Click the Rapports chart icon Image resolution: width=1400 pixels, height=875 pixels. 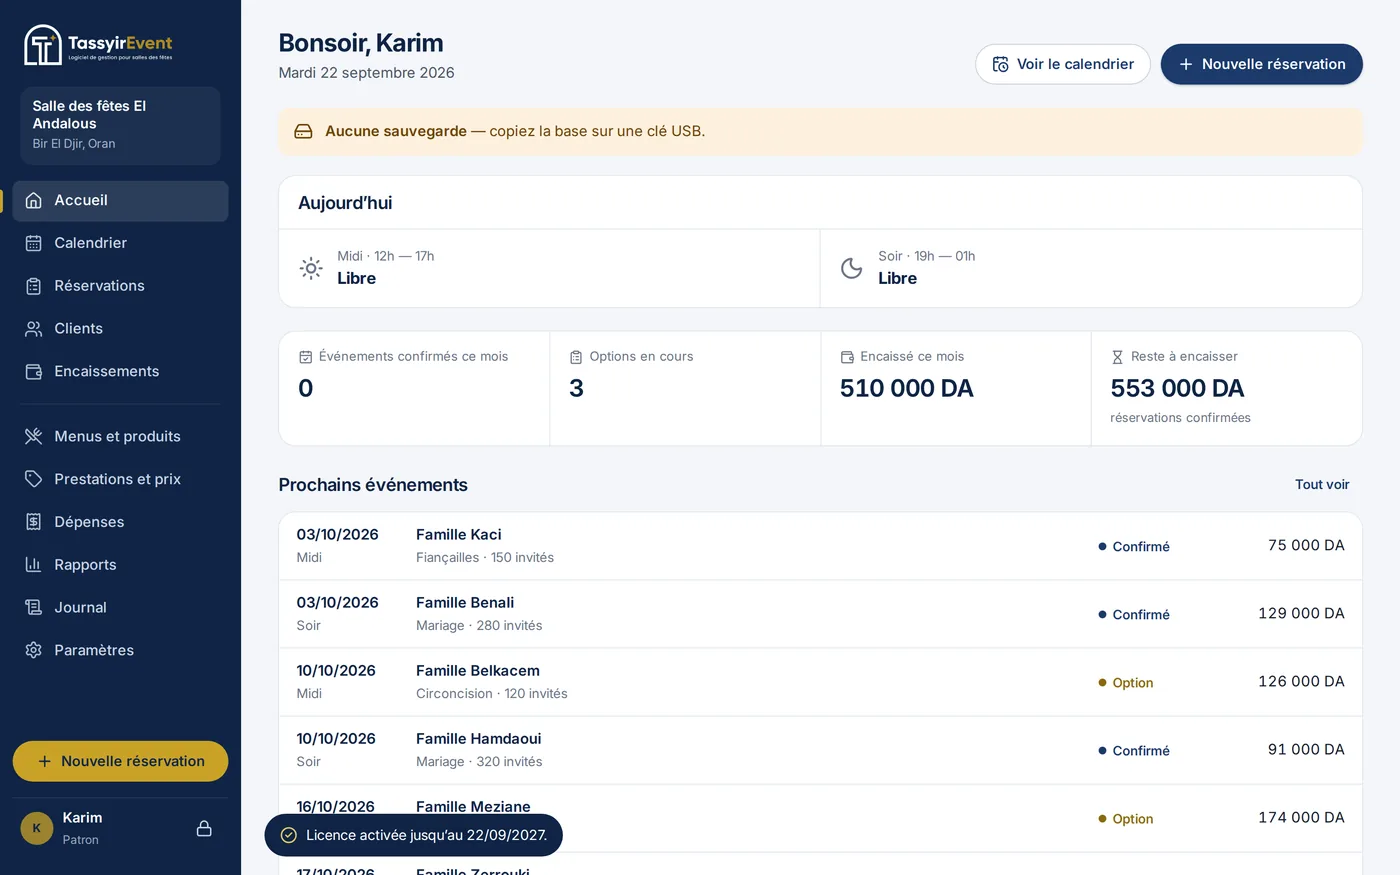[33, 564]
